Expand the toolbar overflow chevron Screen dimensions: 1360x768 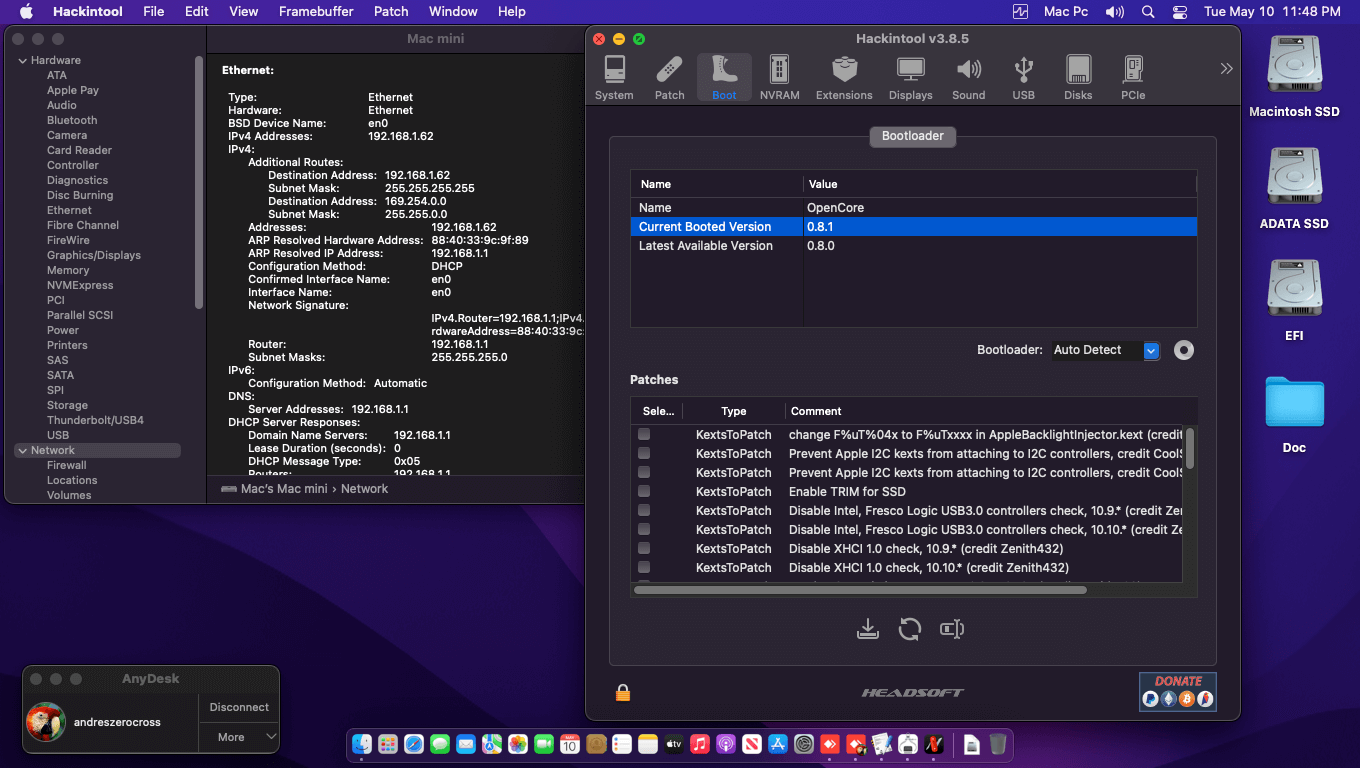tap(1226, 69)
